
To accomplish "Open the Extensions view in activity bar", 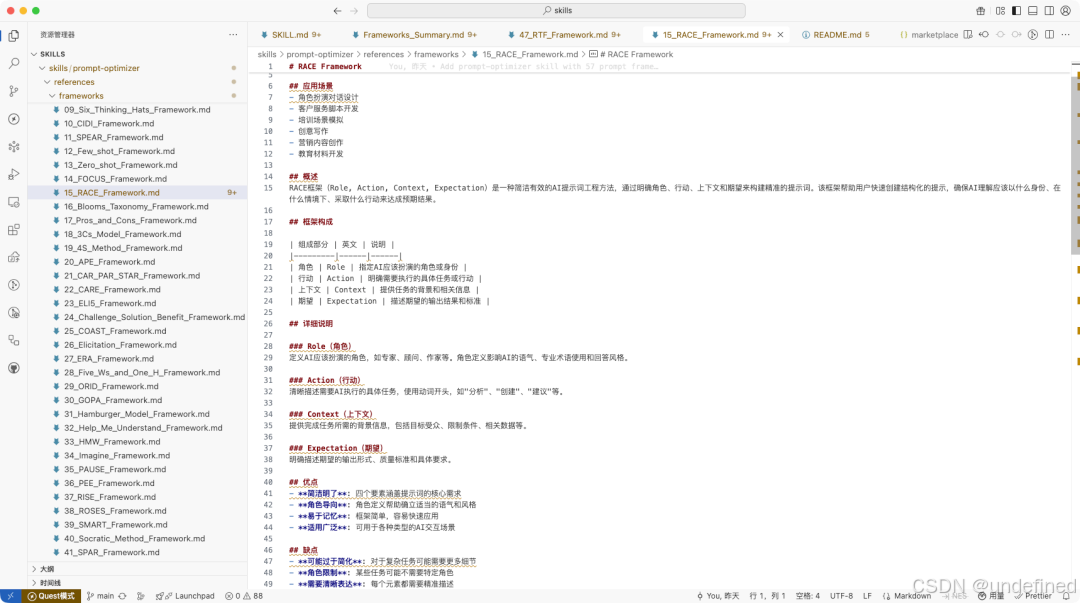I will tap(14, 229).
